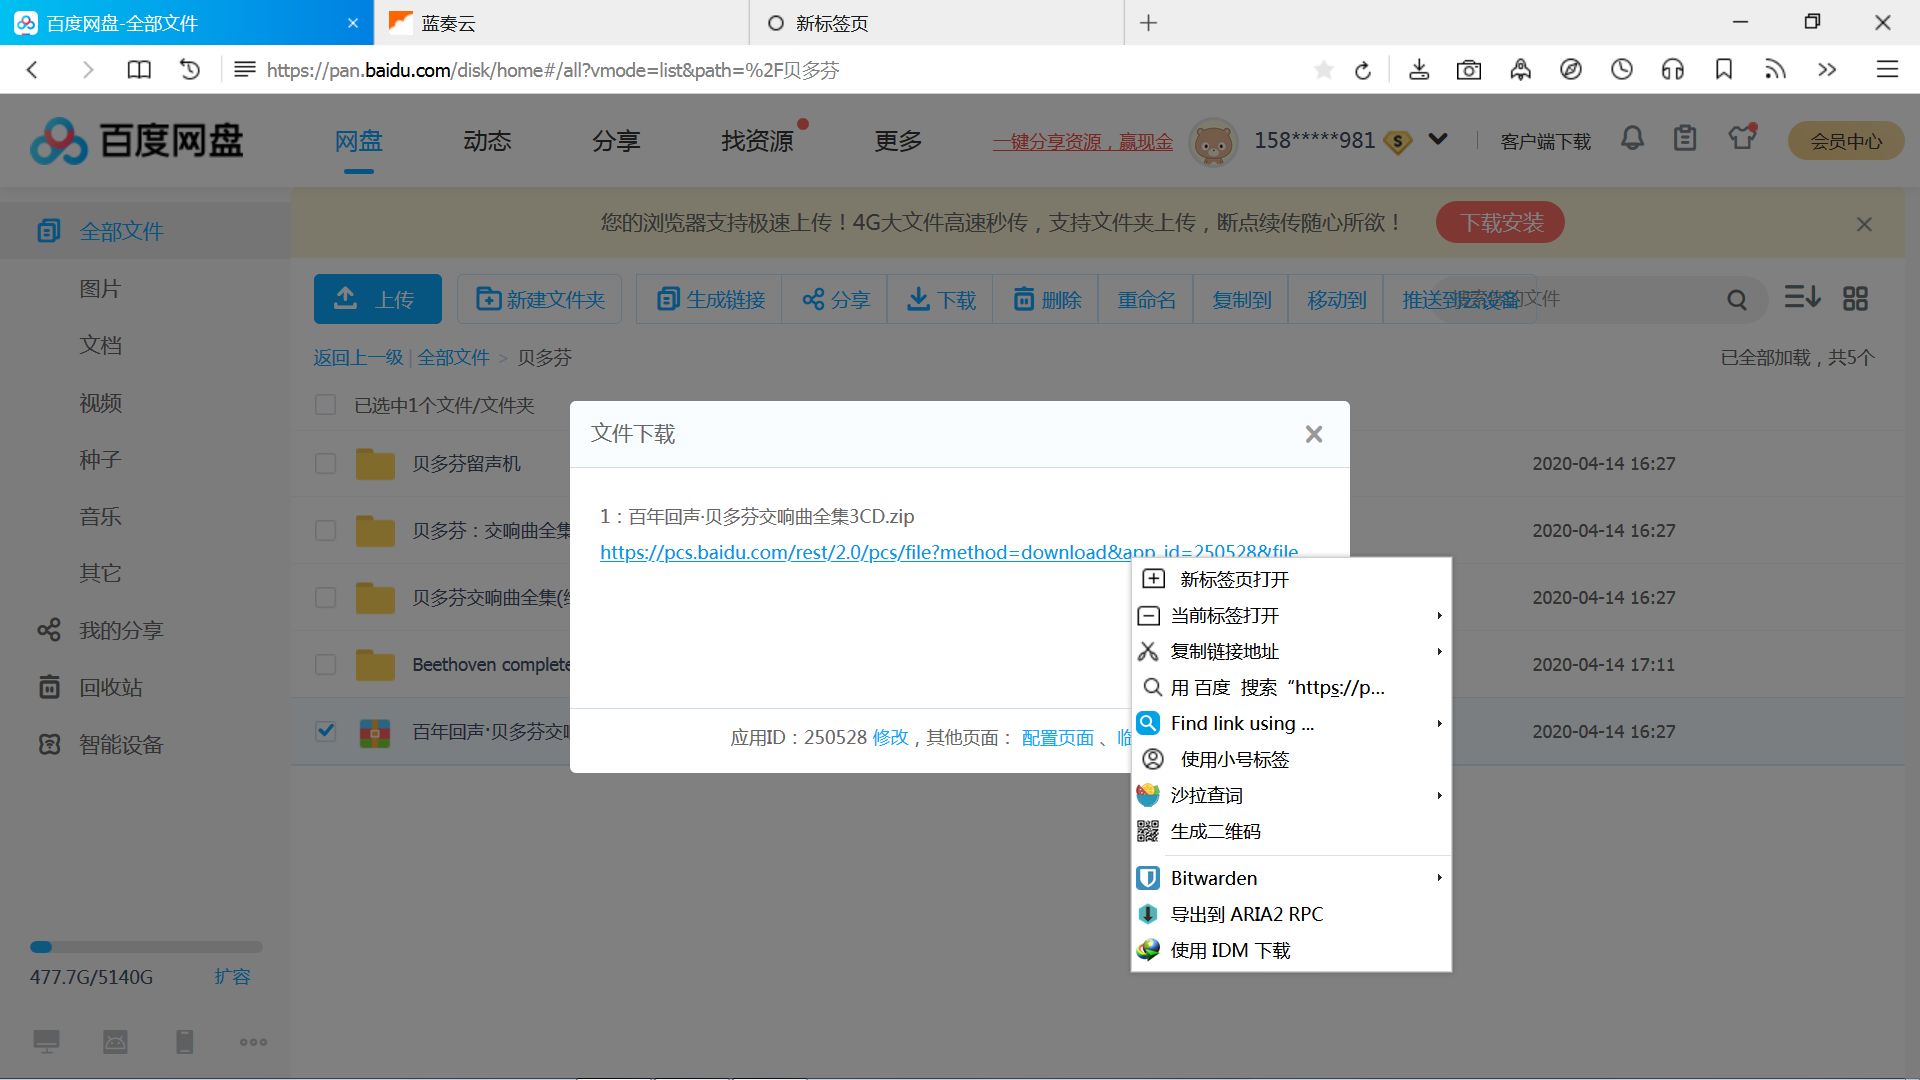This screenshot has height=1080, width=1920.
Task: Click the 下载安装 red button
Action: 1500,222
